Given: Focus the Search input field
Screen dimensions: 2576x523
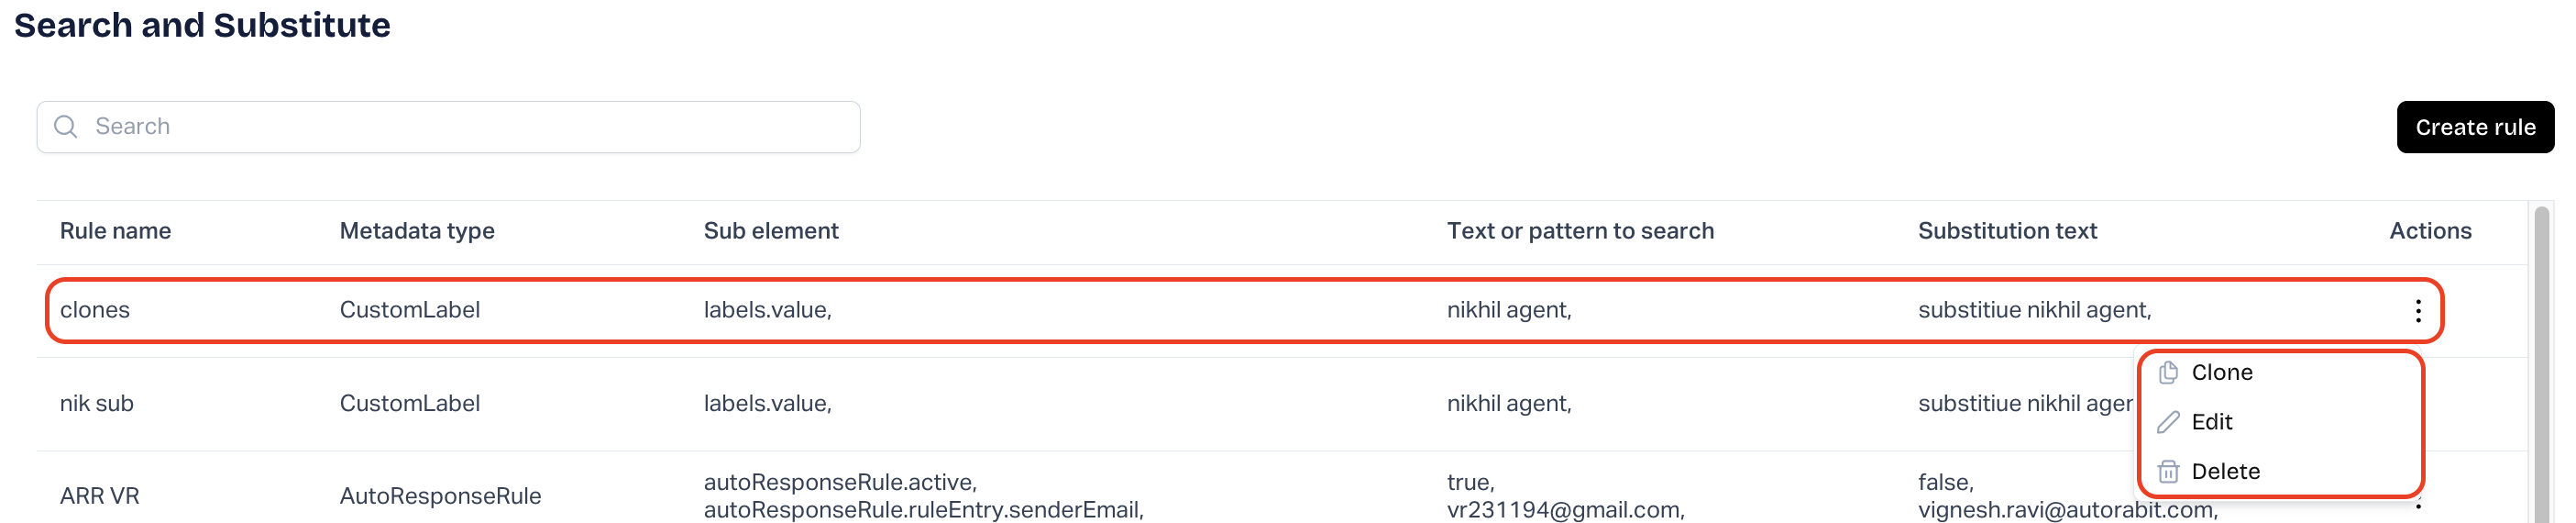Looking at the screenshot, I should (470, 127).
